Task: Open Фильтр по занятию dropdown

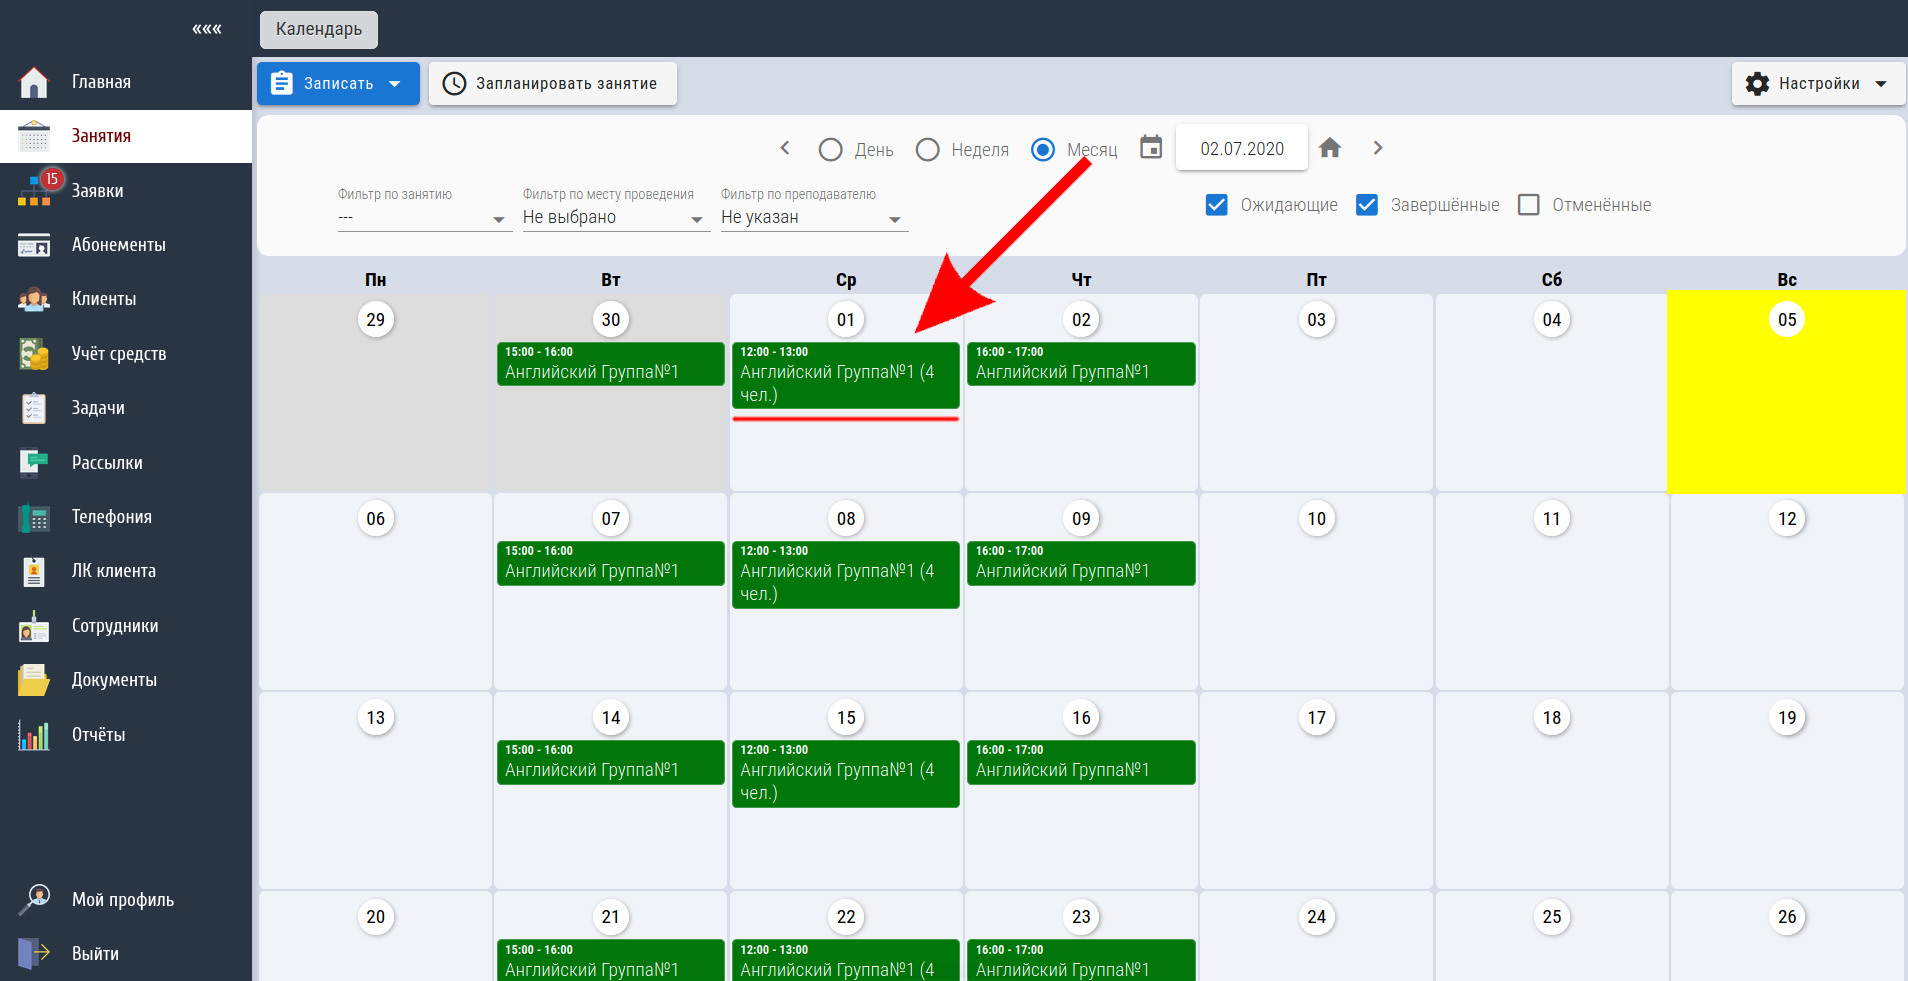Action: pos(424,218)
